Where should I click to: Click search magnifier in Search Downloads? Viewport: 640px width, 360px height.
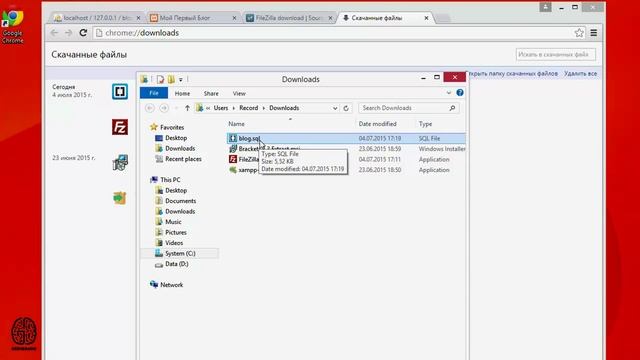click(452, 108)
